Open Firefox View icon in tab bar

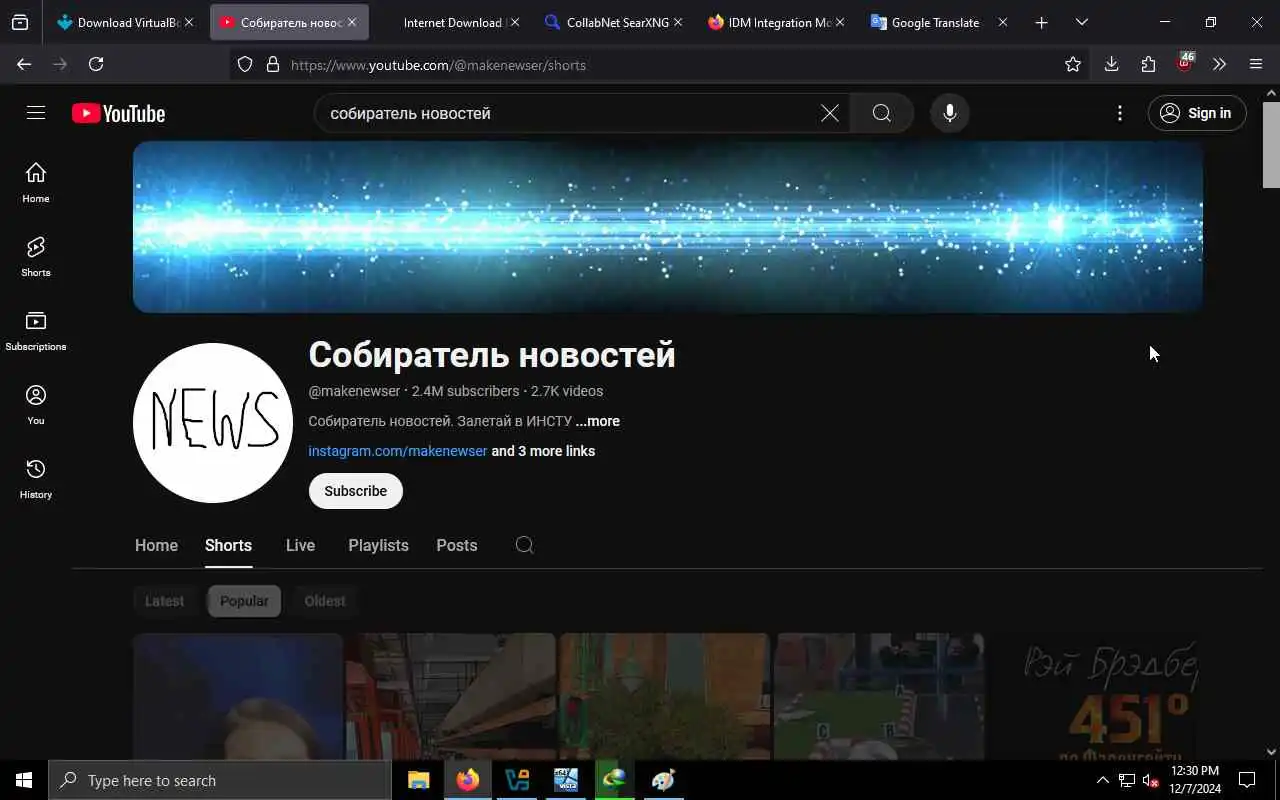pos(20,22)
